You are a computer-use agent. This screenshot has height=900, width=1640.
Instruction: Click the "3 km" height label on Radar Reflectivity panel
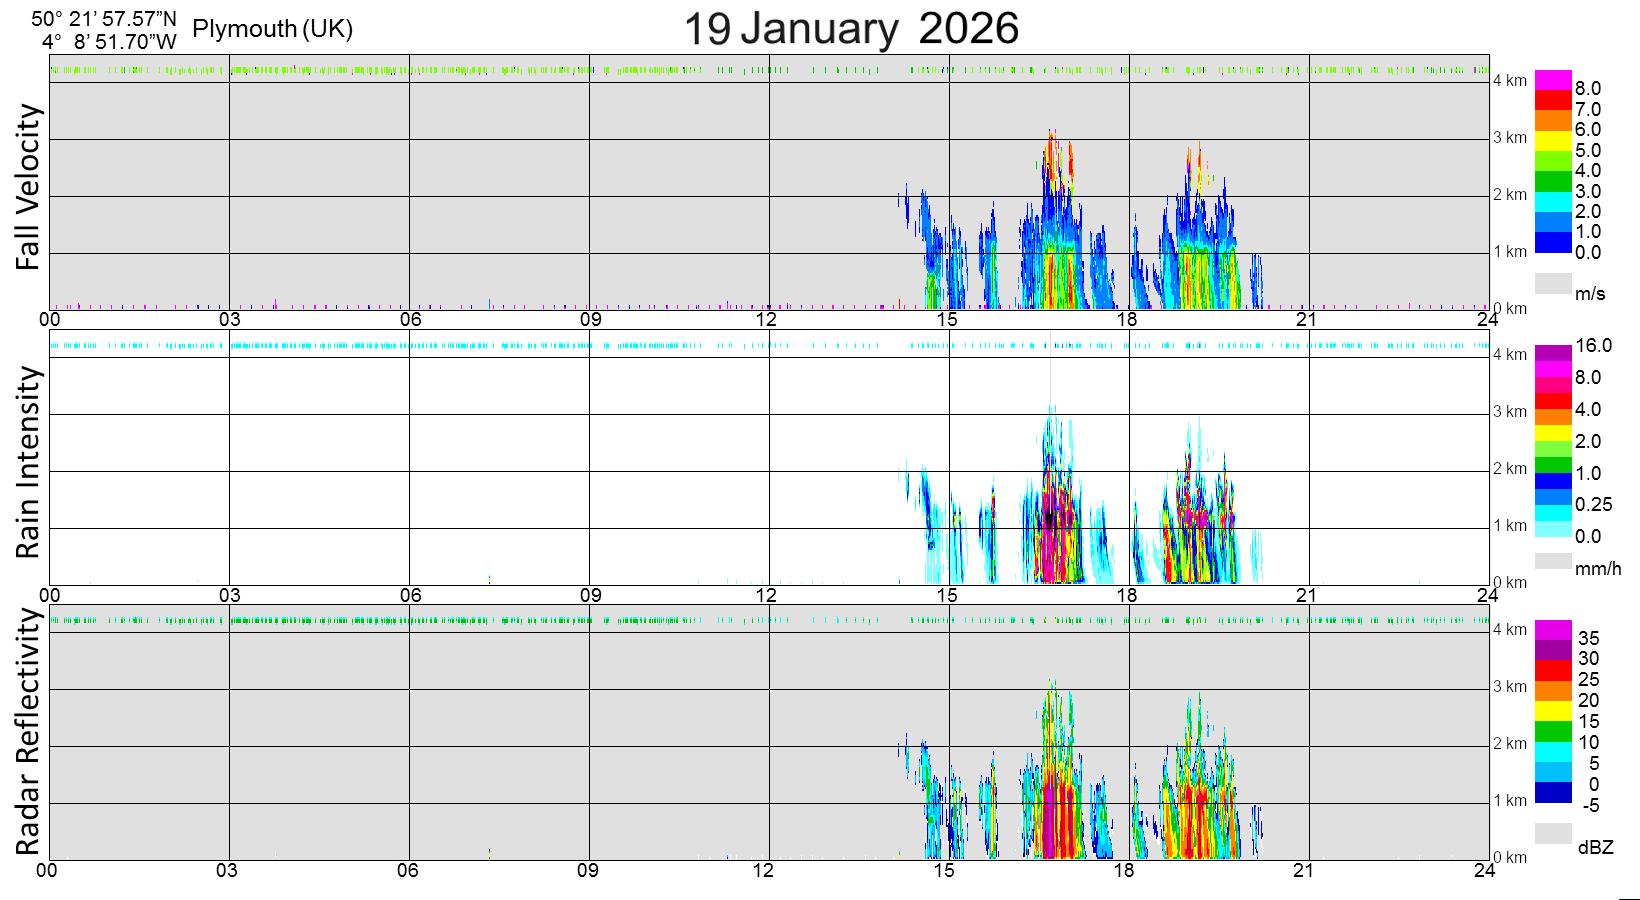coord(1510,687)
